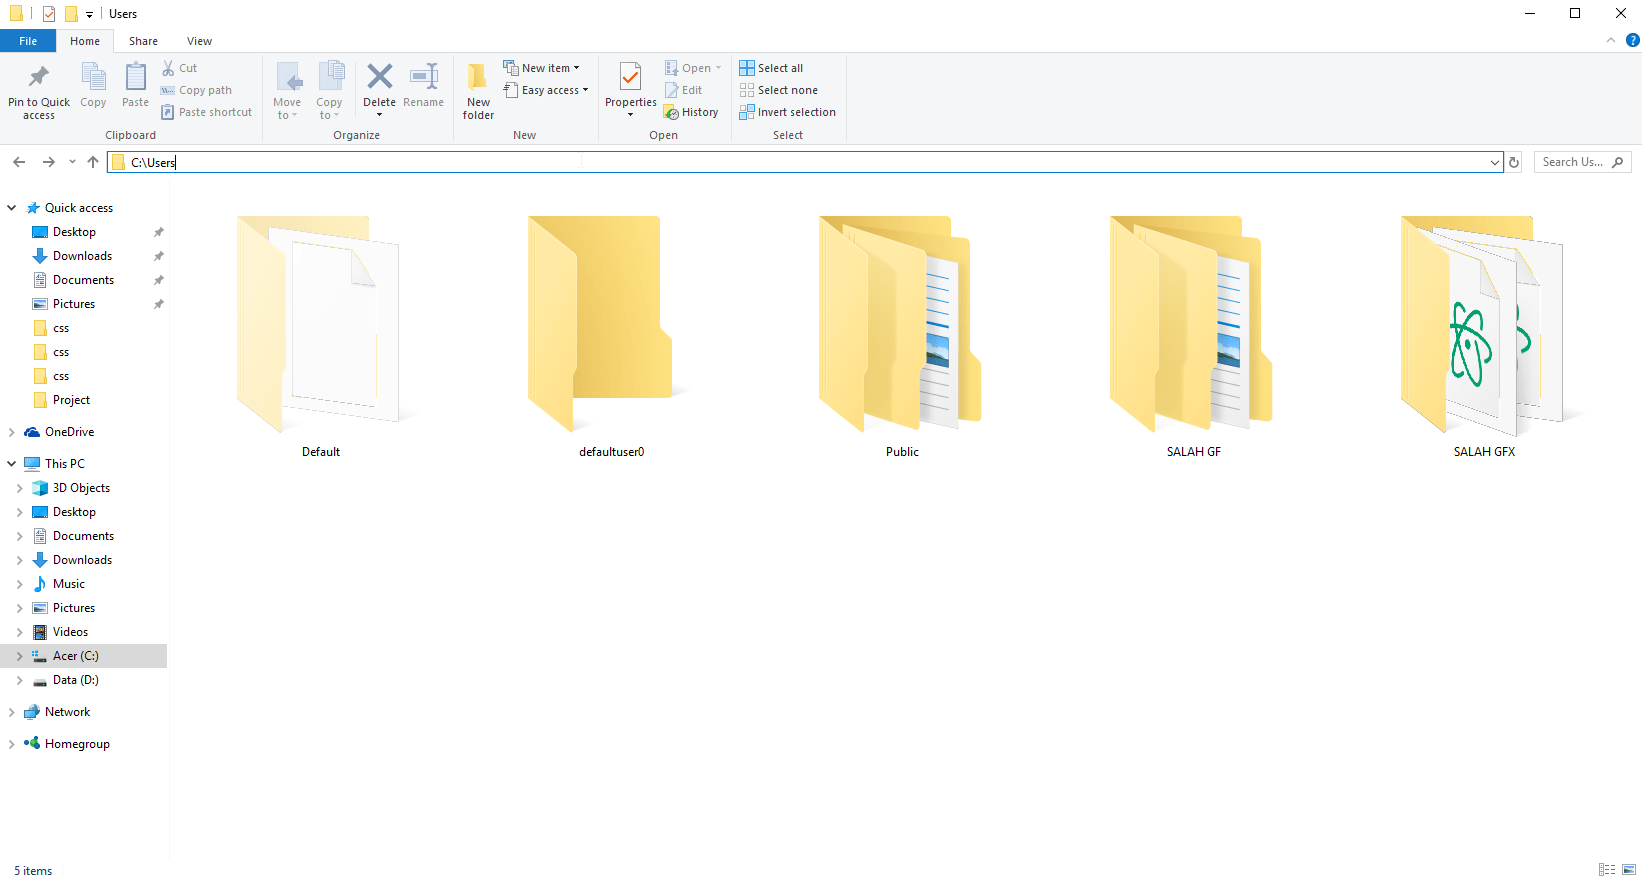Screen dimensions: 1642x881
Task: Select Homegroup in navigation pane
Action: [x=78, y=744]
